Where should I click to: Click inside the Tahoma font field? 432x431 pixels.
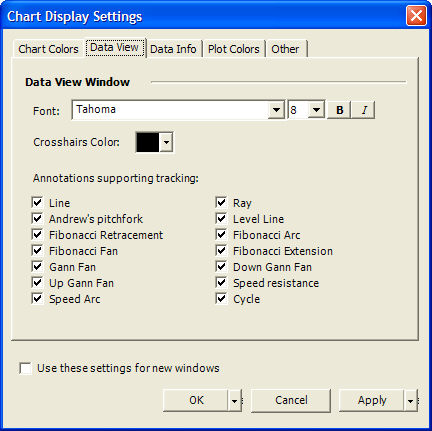click(x=170, y=110)
